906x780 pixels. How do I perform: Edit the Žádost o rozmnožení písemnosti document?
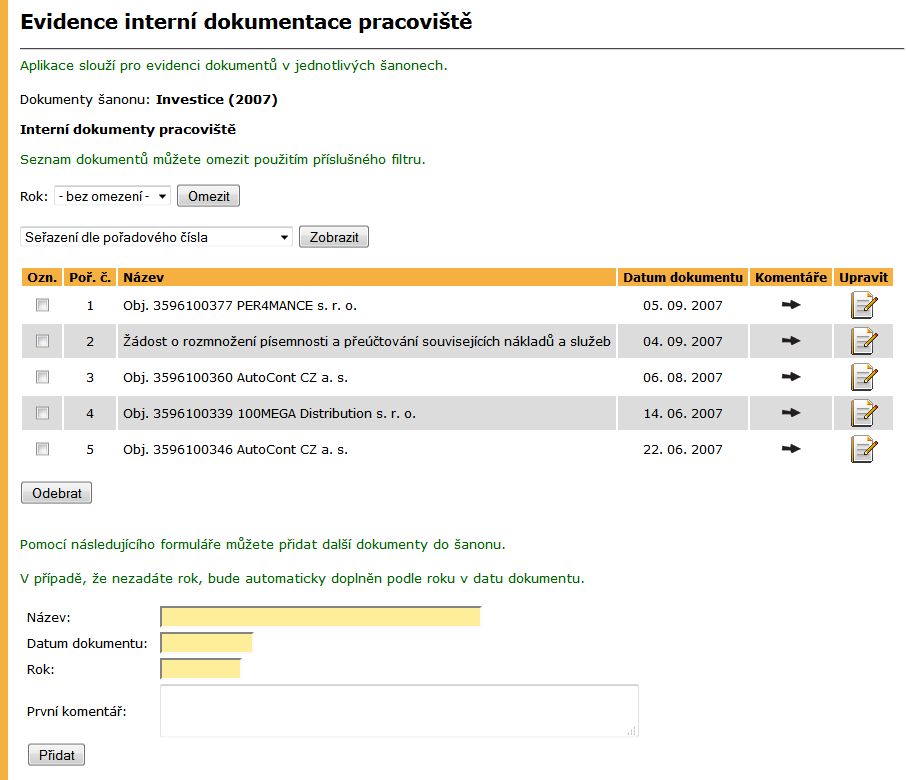click(x=864, y=341)
